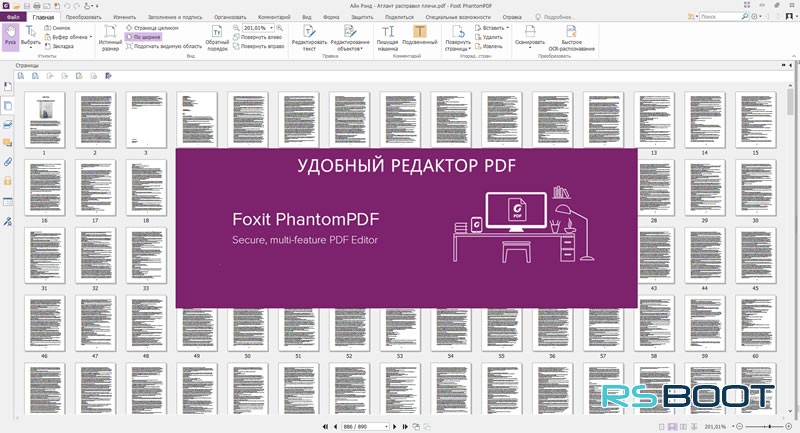Open the Комментарий tab
The image size is (800, 433).
(x=274, y=17)
